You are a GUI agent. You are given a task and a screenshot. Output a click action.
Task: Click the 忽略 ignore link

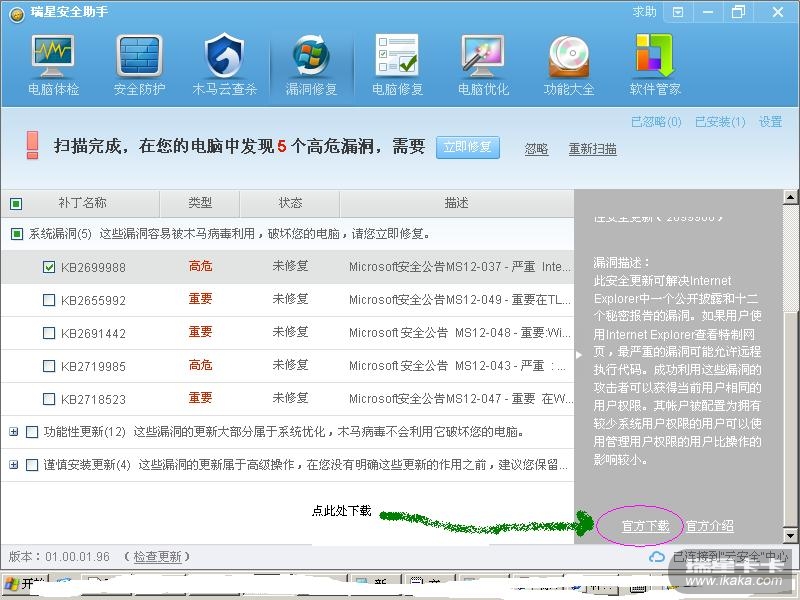pos(536,149)
